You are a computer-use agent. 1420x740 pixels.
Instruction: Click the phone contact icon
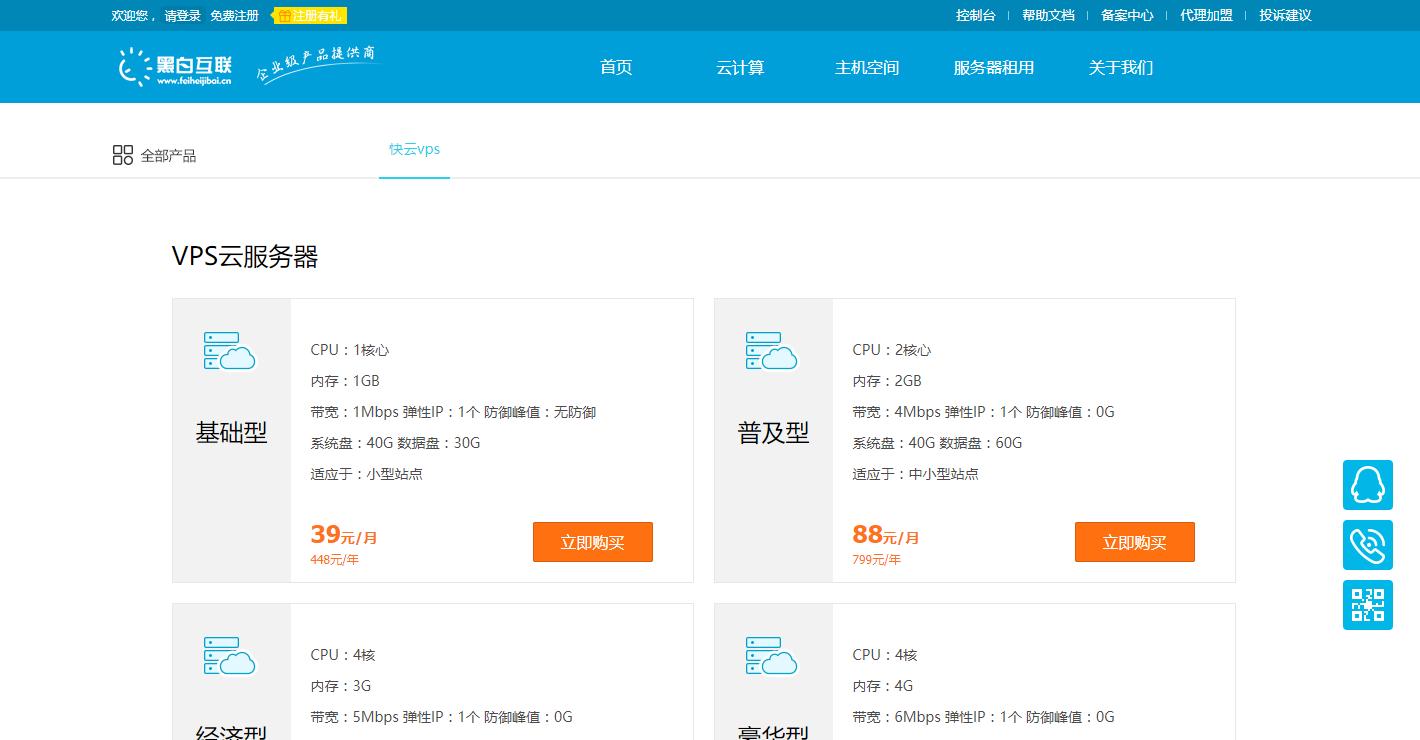pyautogui.click(x=1367, y=545)
